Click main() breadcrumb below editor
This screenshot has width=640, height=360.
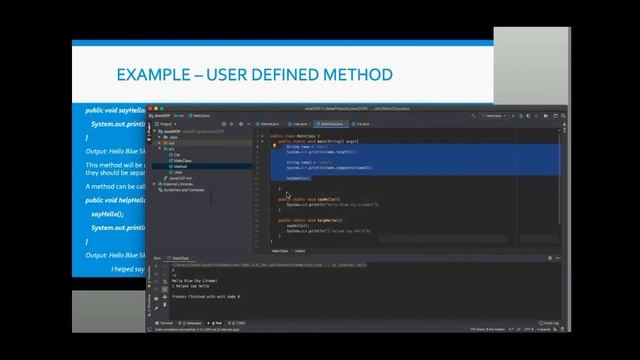coord(300,251)
